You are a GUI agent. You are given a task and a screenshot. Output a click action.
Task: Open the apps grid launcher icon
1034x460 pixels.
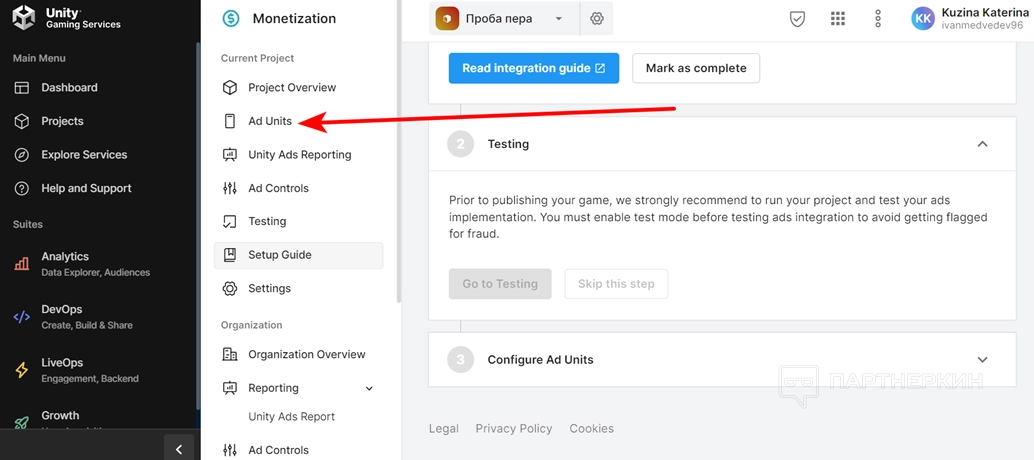point(838,19)
